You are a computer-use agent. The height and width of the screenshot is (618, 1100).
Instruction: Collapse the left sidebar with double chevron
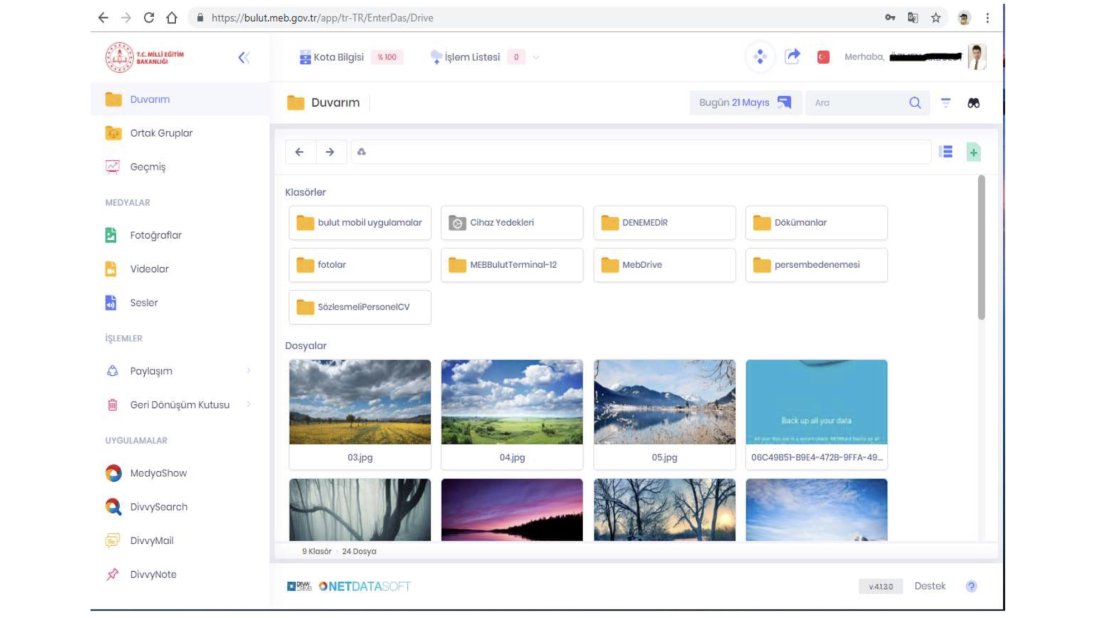coord(244,57)
